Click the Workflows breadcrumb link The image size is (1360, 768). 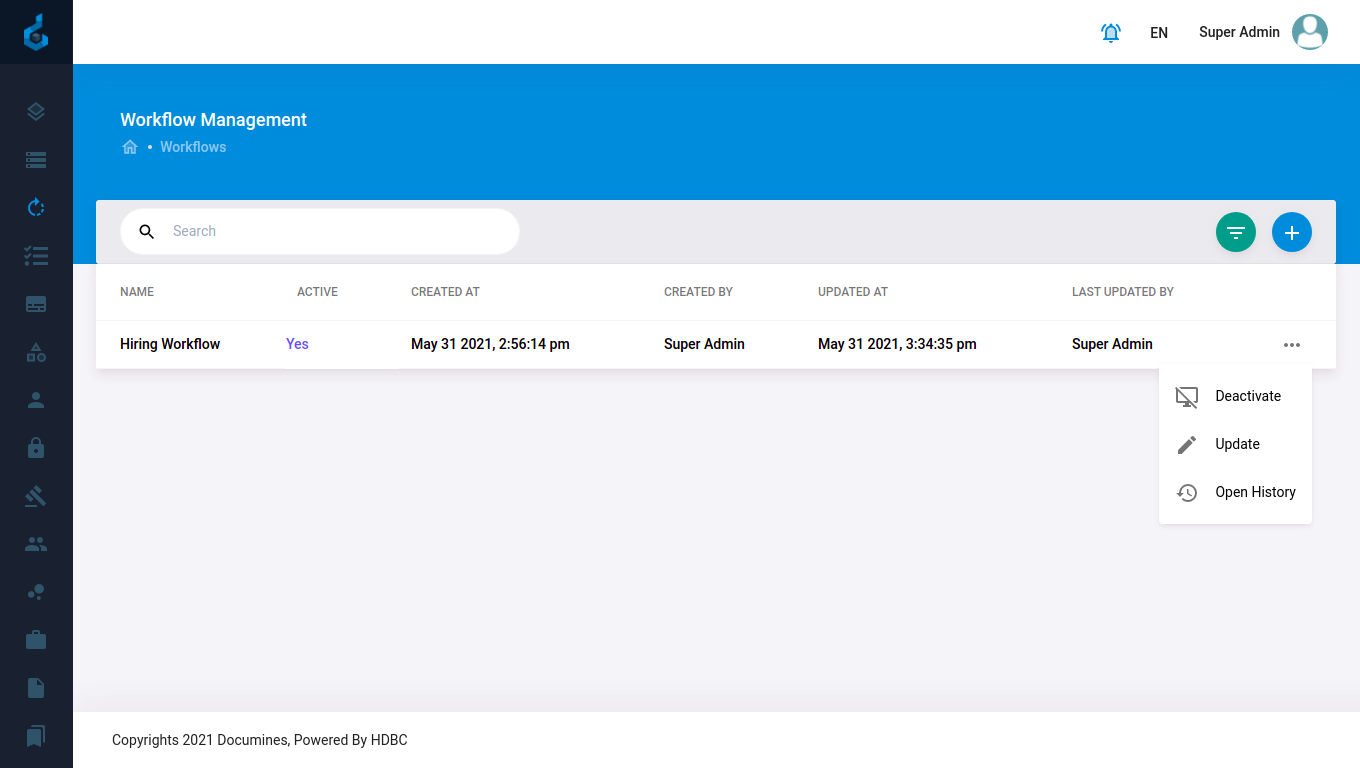193,147
